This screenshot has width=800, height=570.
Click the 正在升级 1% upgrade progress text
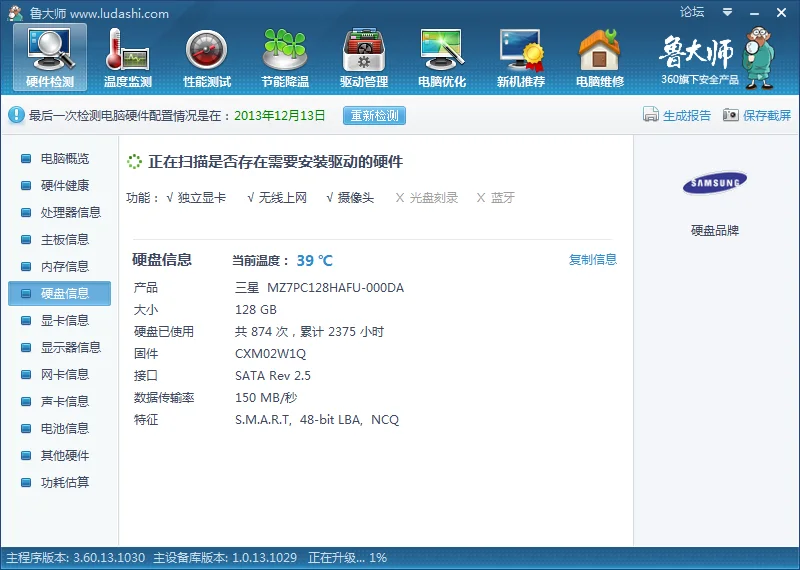click(347, 558)
